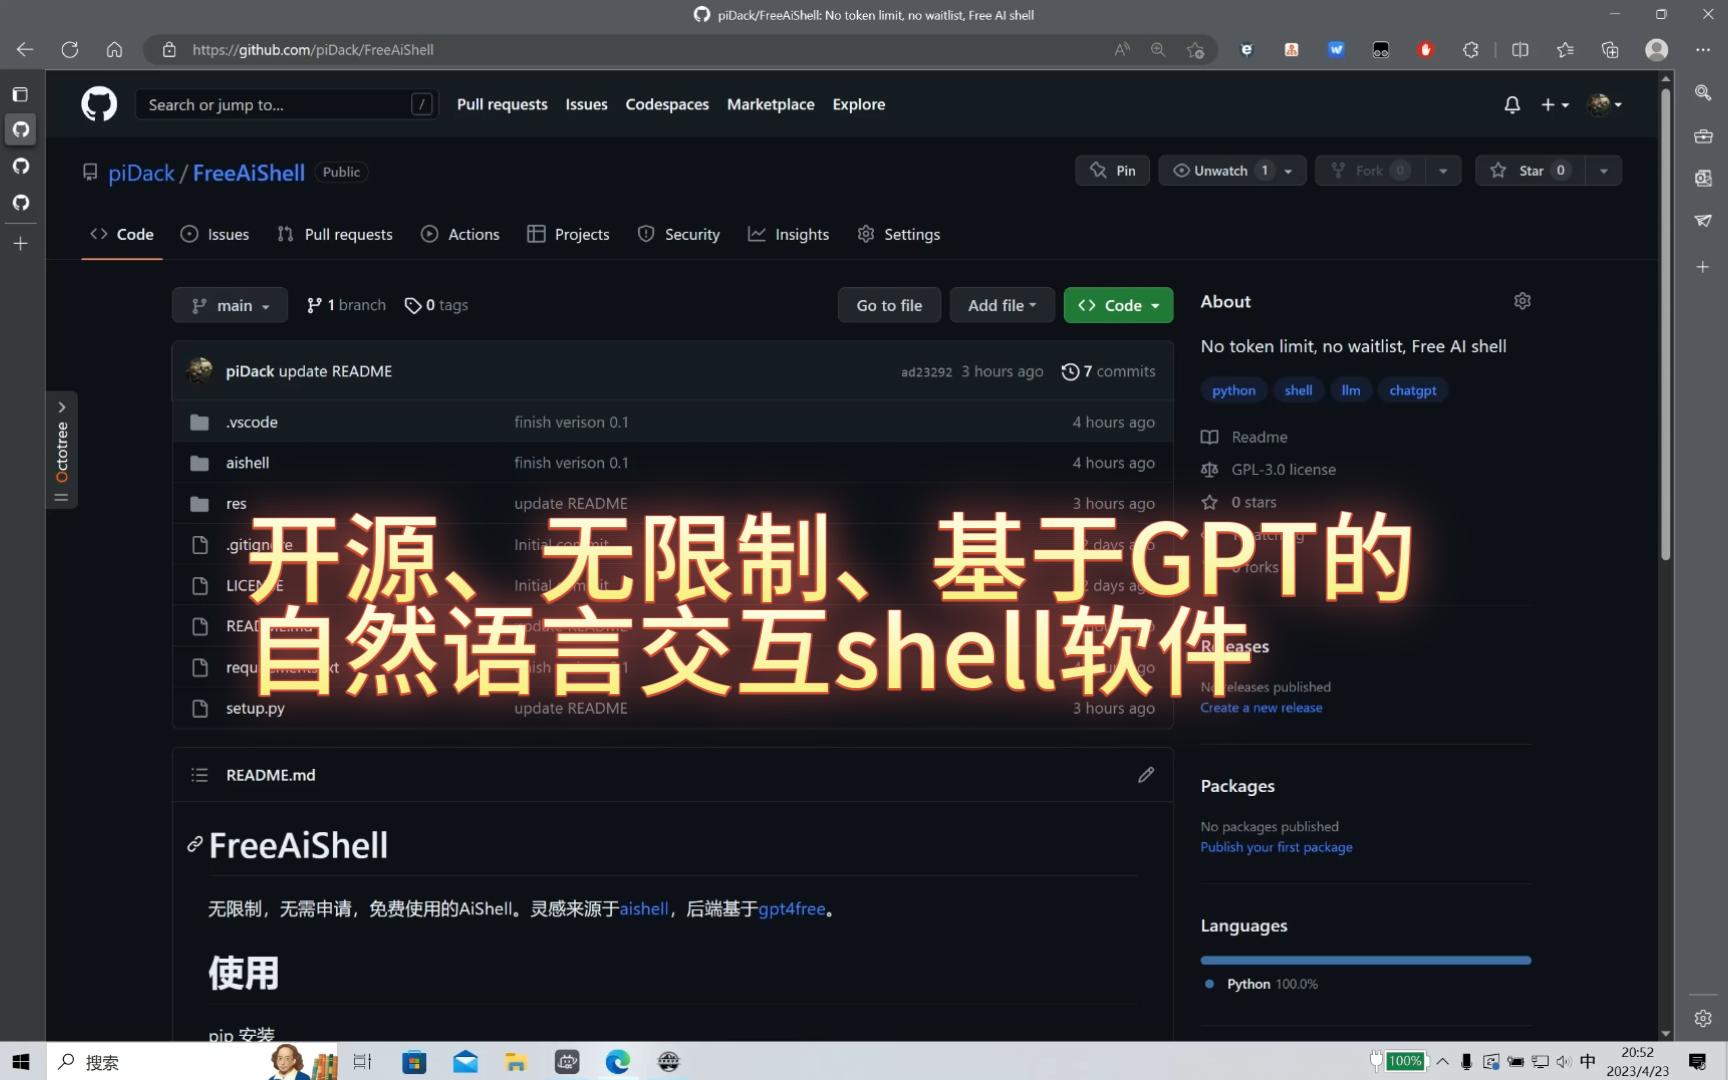Open Marketplace in the GitHub navigation
Screen dimensions: 1728x1080
770,104
